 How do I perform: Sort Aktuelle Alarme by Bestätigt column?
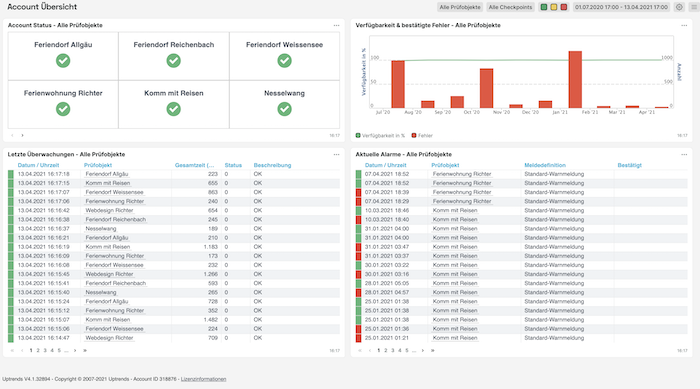[x=629, y=165]
